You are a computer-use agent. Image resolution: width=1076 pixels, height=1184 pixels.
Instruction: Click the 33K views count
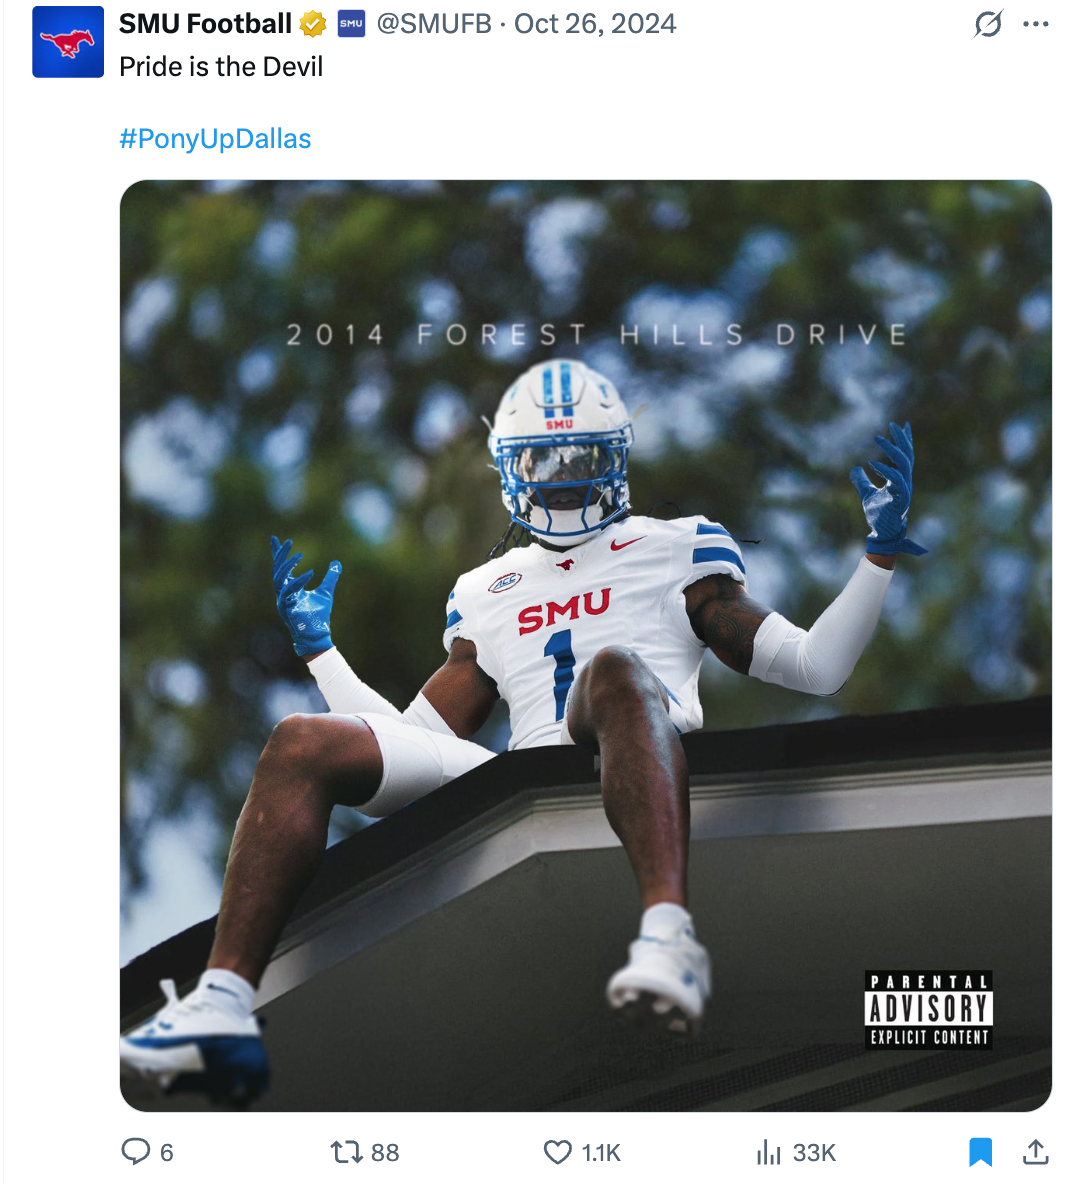(814, 1153)
